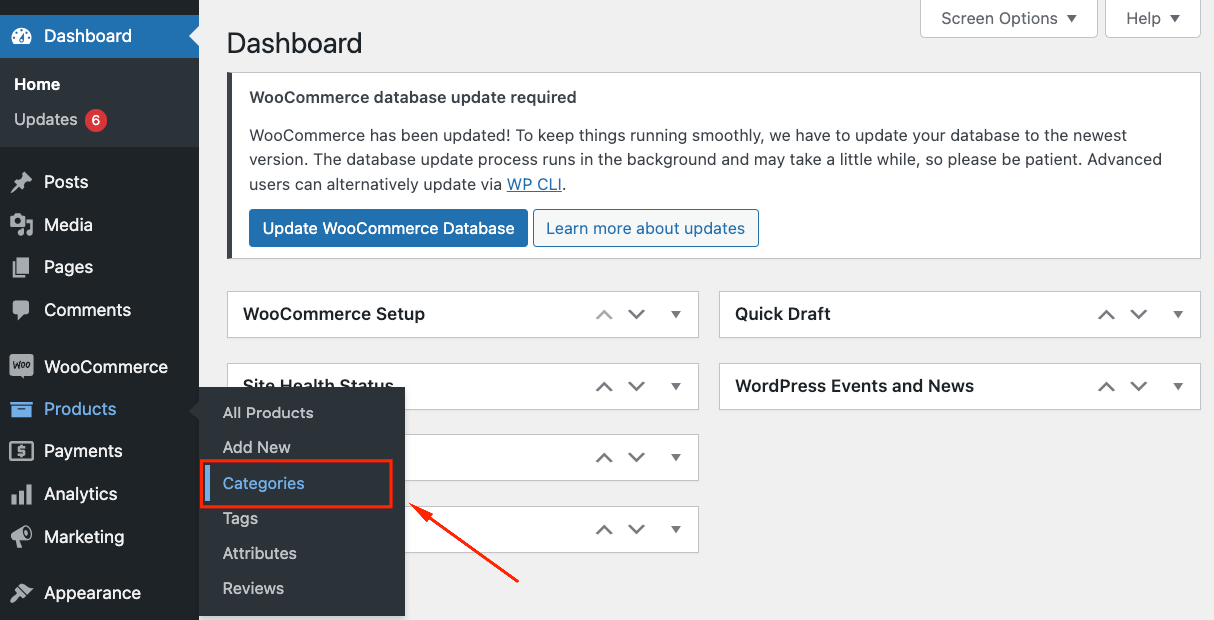The image size is (1214, 620).
Task: Click the red Updates count badge
Action: 96,120
